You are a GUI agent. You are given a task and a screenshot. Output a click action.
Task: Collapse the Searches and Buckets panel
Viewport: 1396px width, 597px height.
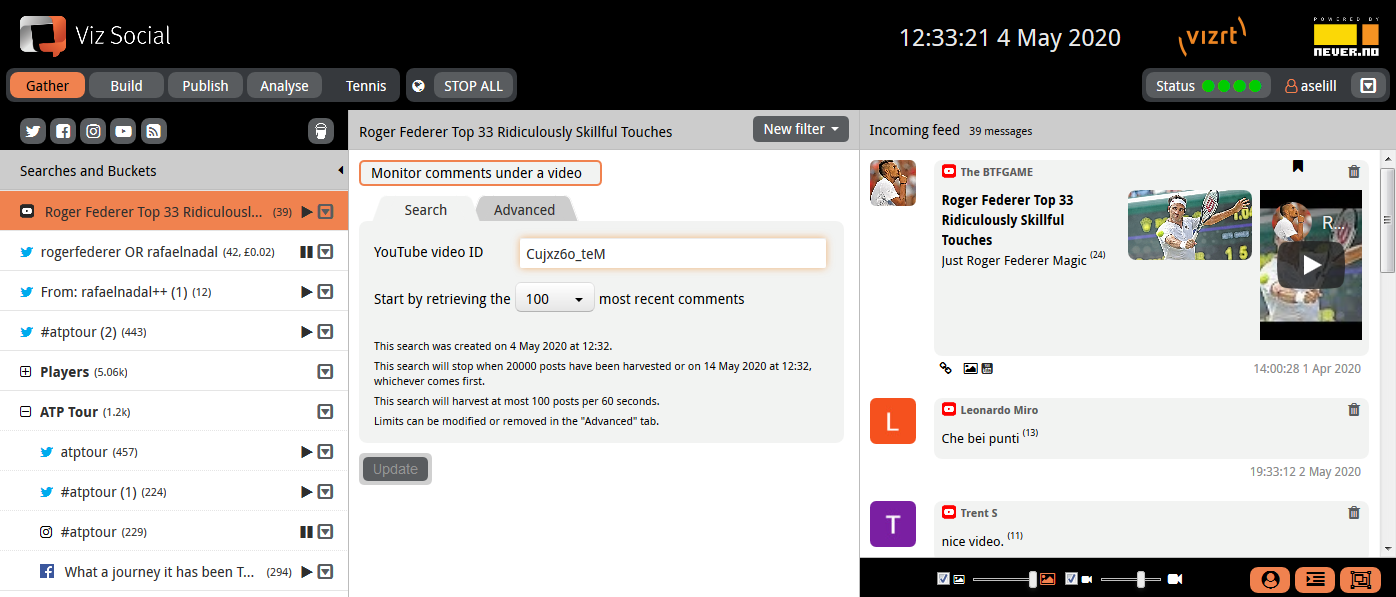[341, 171]
